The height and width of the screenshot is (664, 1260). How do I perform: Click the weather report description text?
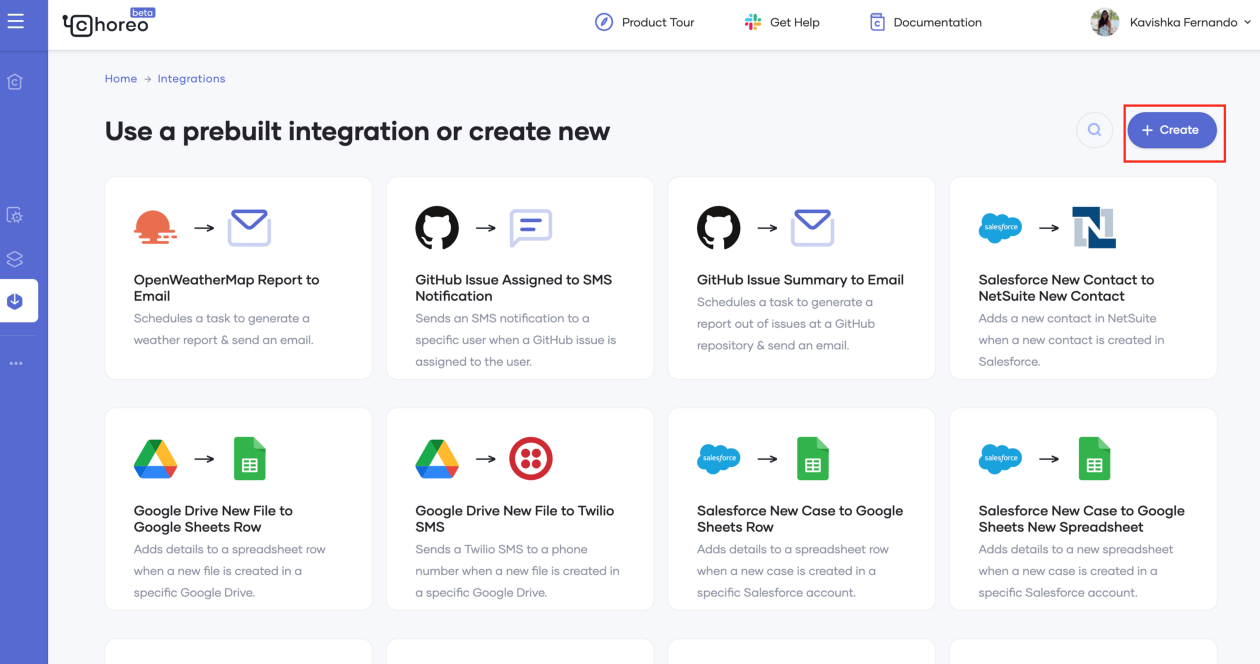click(x=224, y=329)
